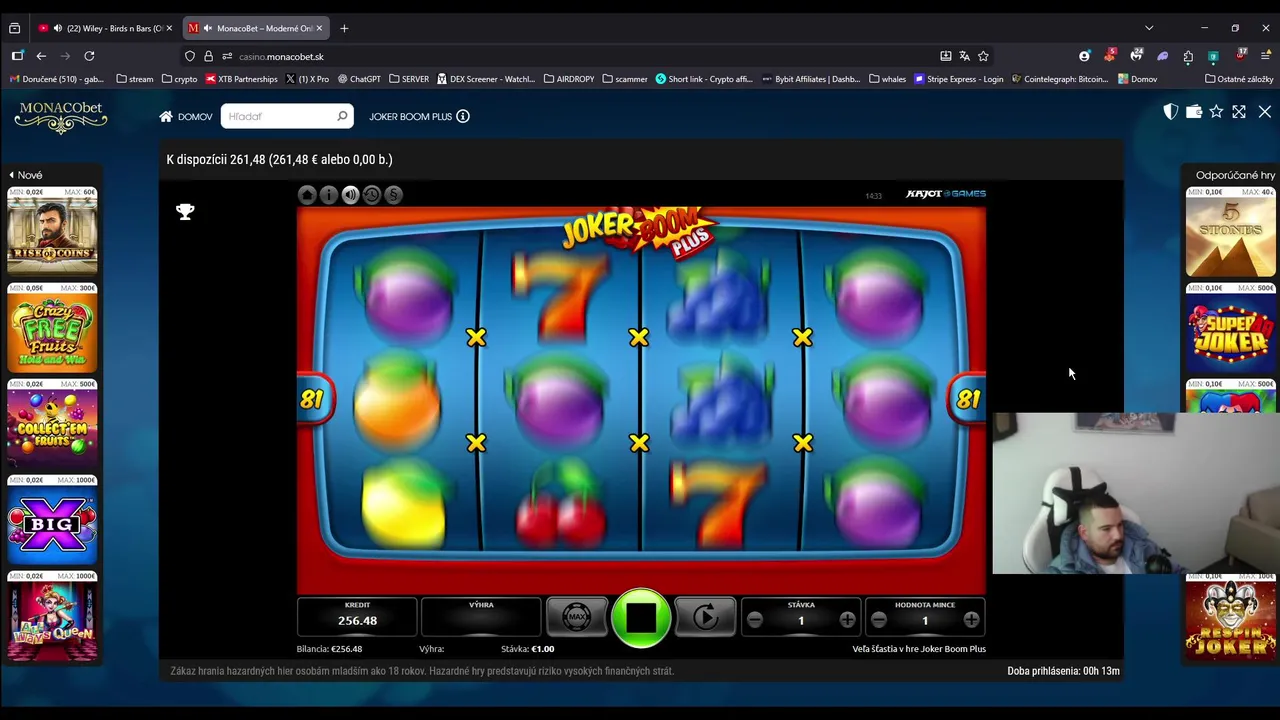Open a new browser tab
Image resolution: width=1280 pixels, height=720 pixels.
[344, 28]
